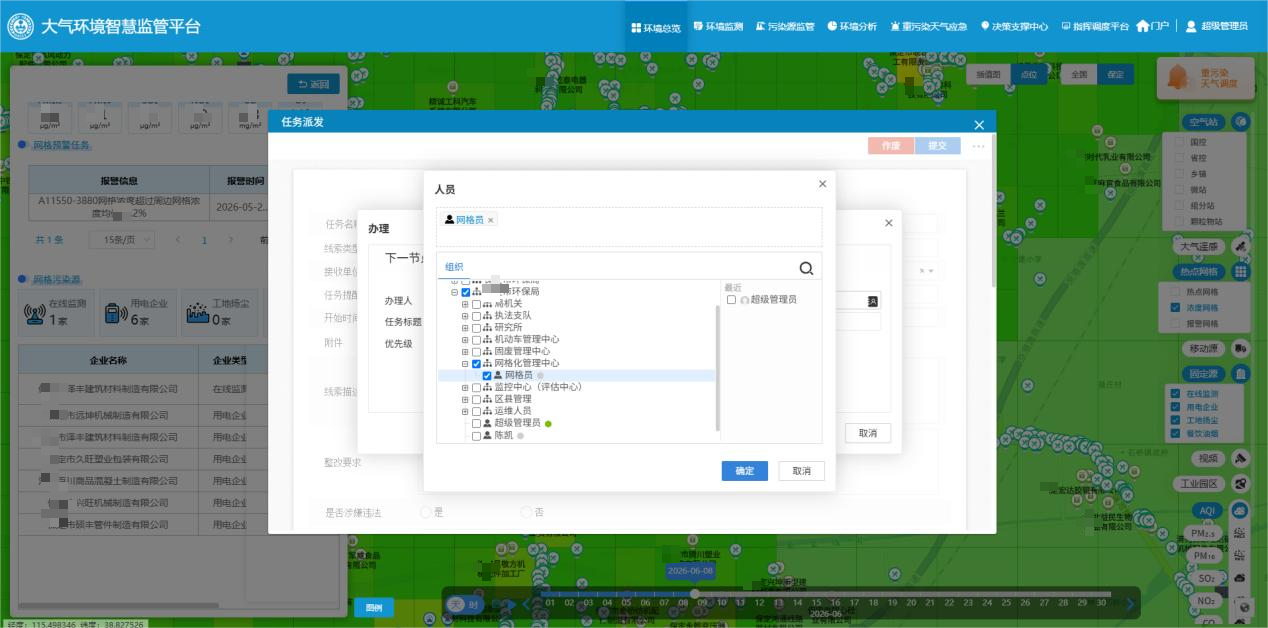Click 取消 in the 办理 dialog

tap(867, 433)
